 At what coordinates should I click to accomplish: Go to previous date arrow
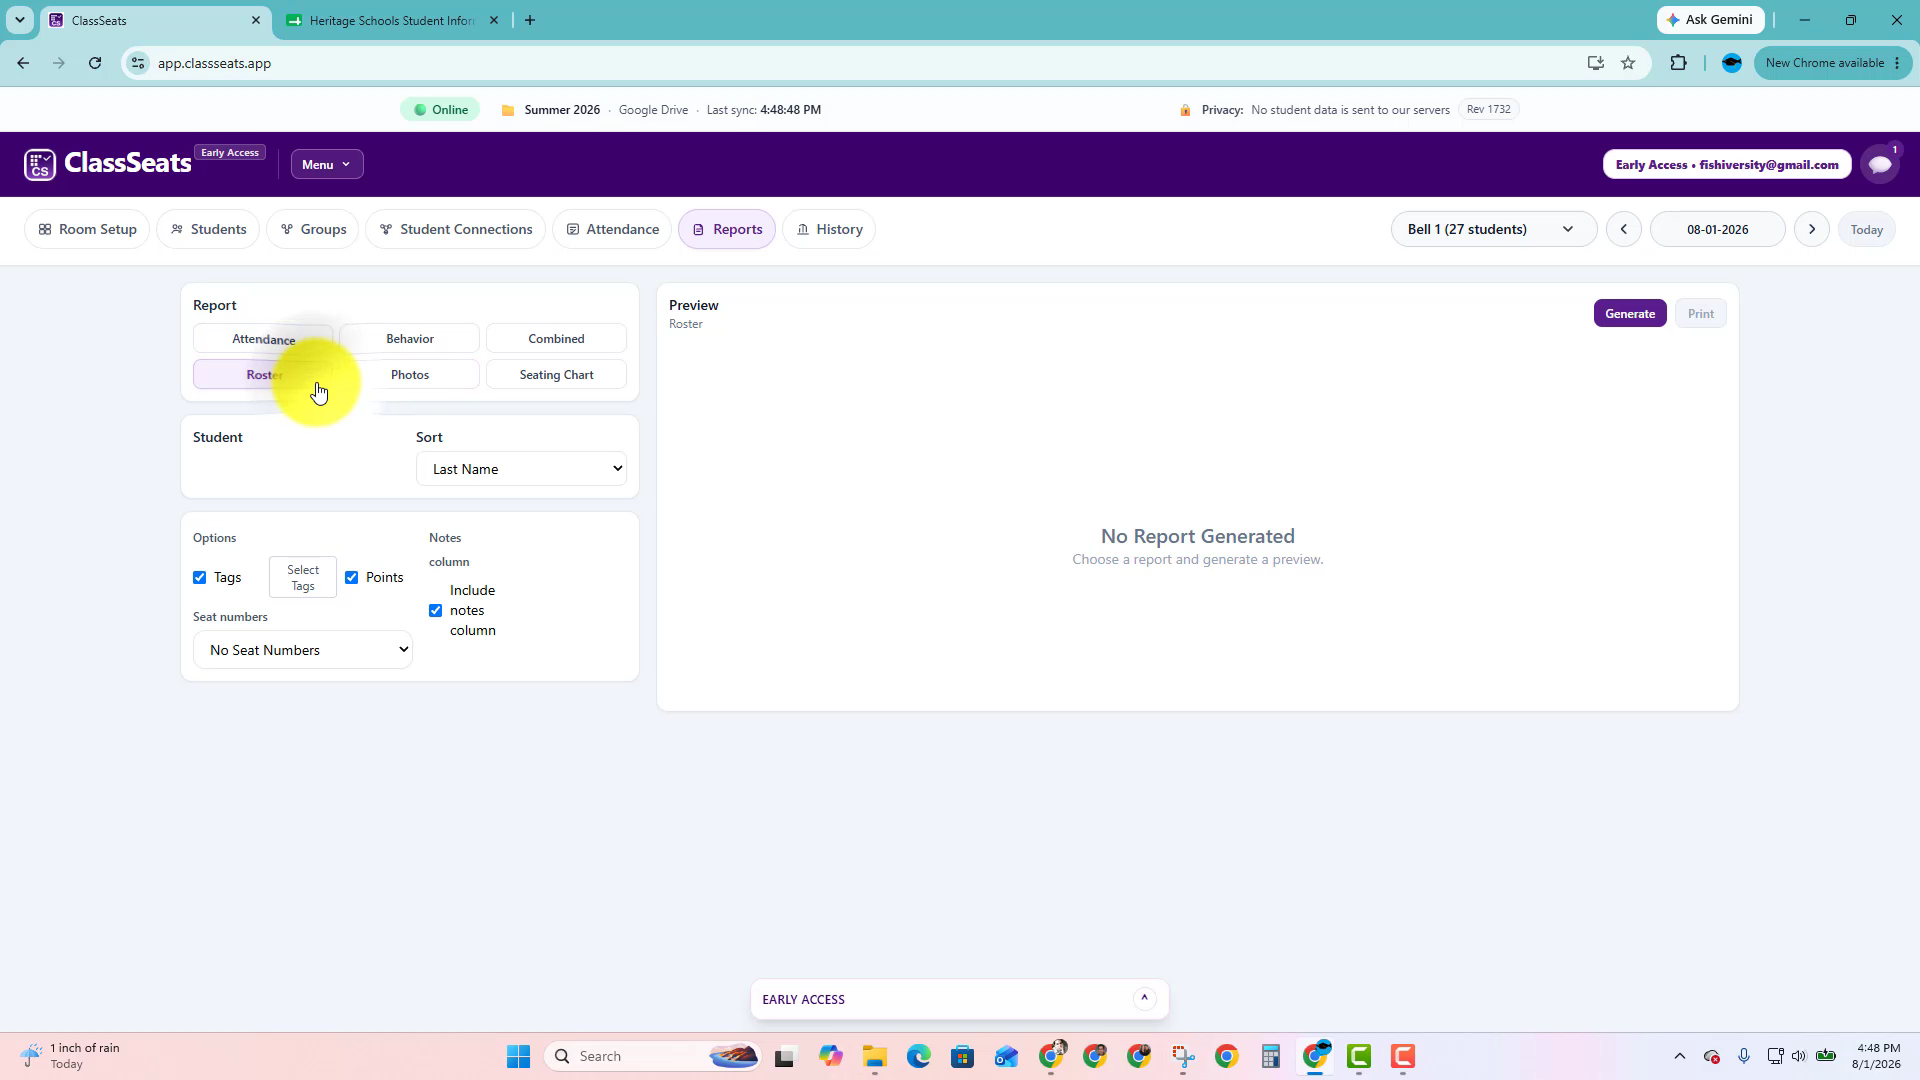[x=1624, y=229]
